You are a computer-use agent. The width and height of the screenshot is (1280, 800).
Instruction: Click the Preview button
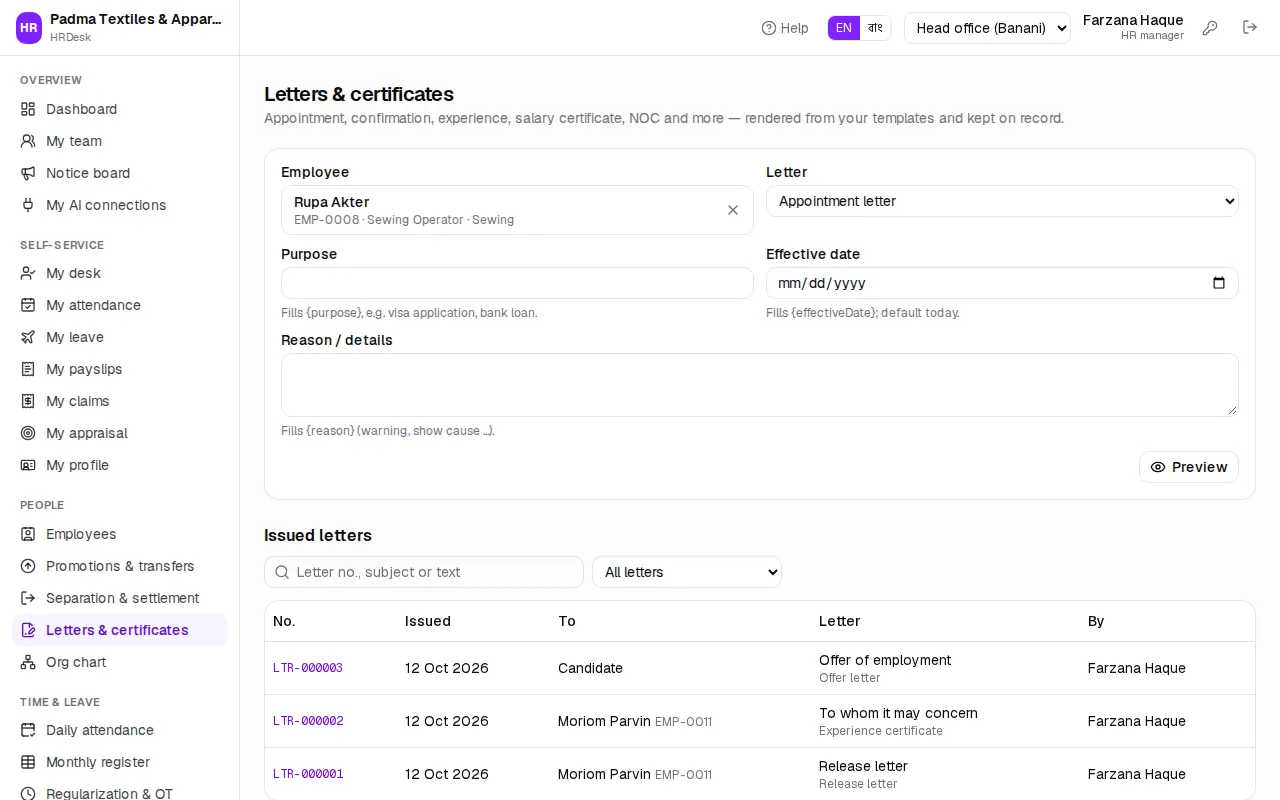1189,467
